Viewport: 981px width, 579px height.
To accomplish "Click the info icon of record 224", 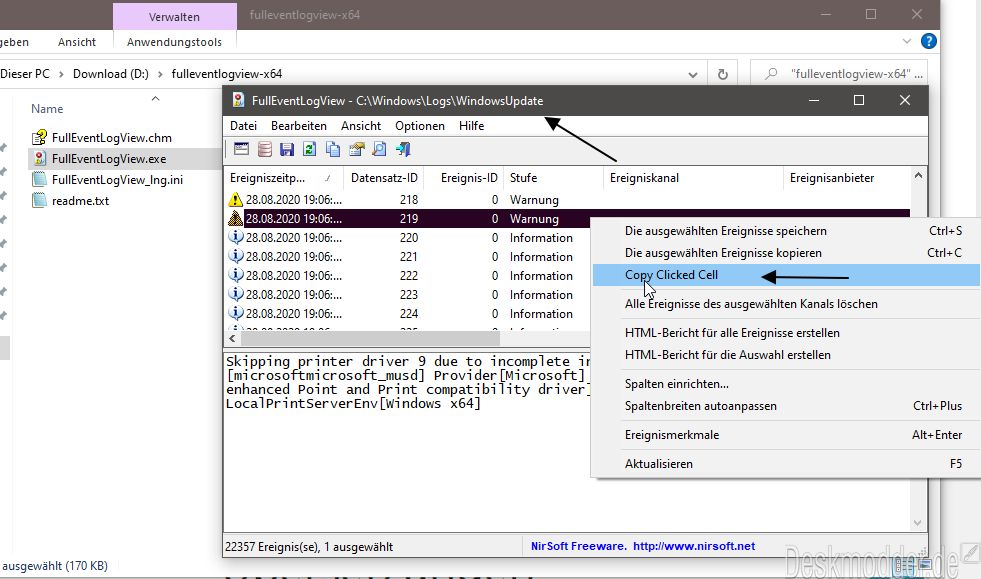I will point(235,312).
